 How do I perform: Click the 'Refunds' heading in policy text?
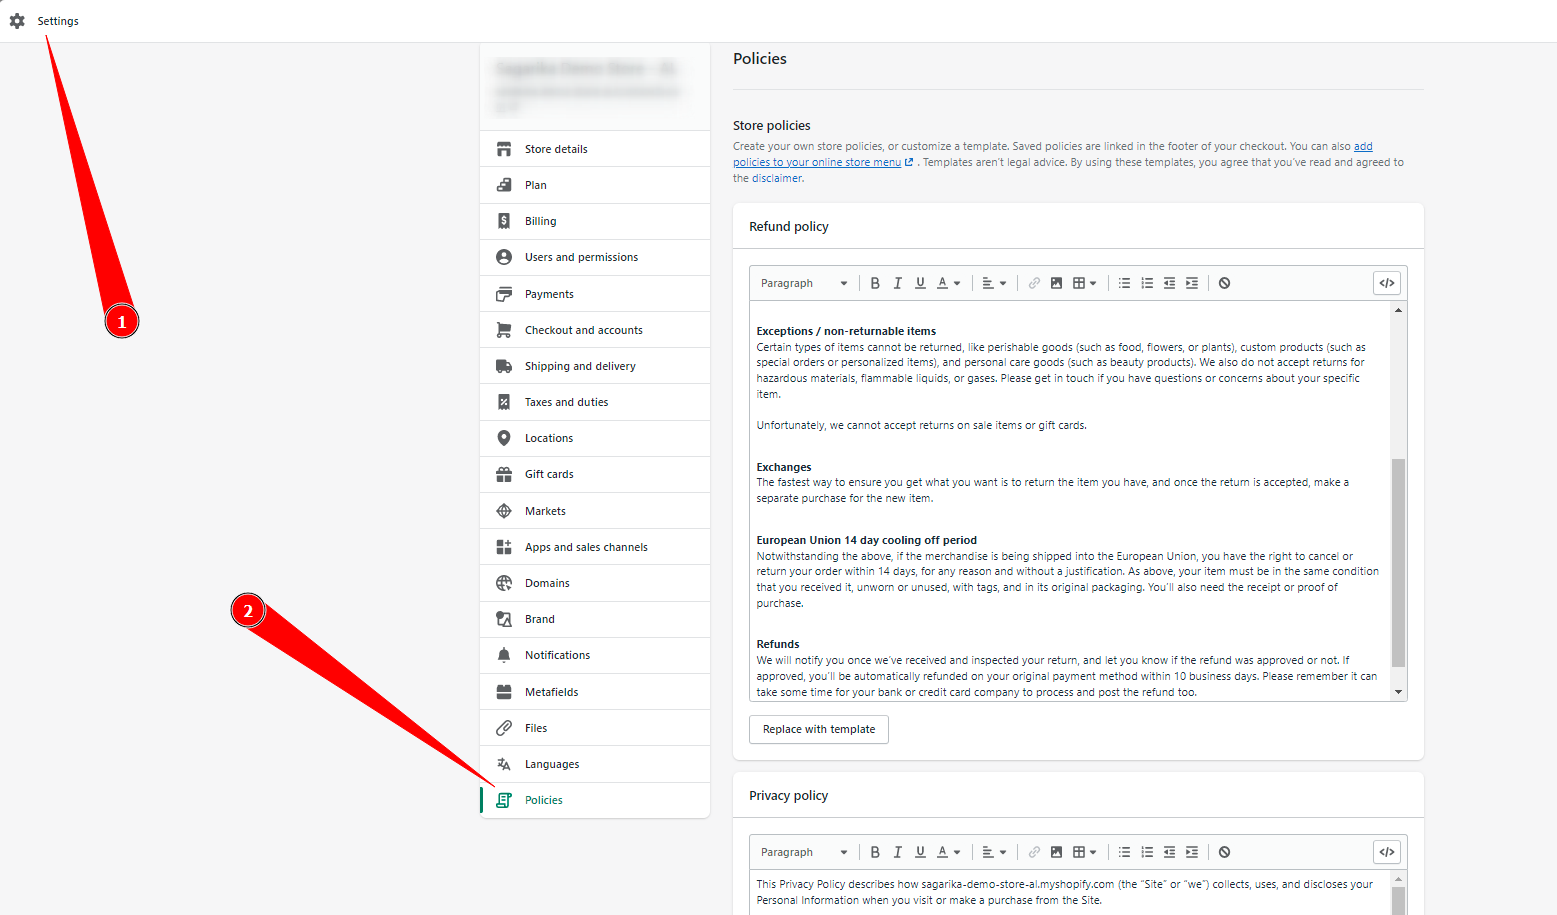pyautogui.click(x=778, y=644)
